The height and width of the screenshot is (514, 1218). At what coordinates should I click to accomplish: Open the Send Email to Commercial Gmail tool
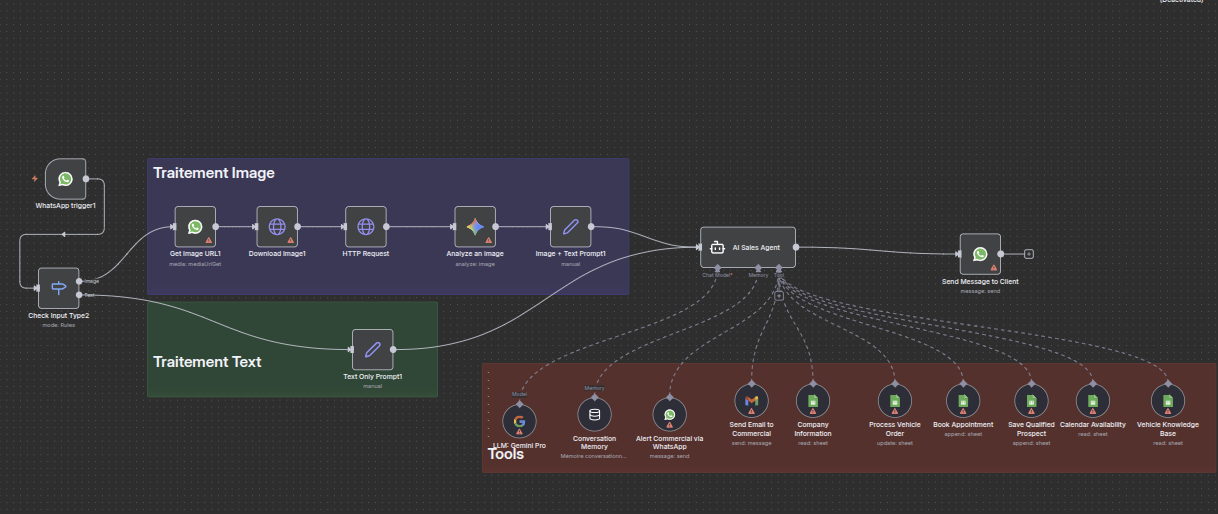751,401
